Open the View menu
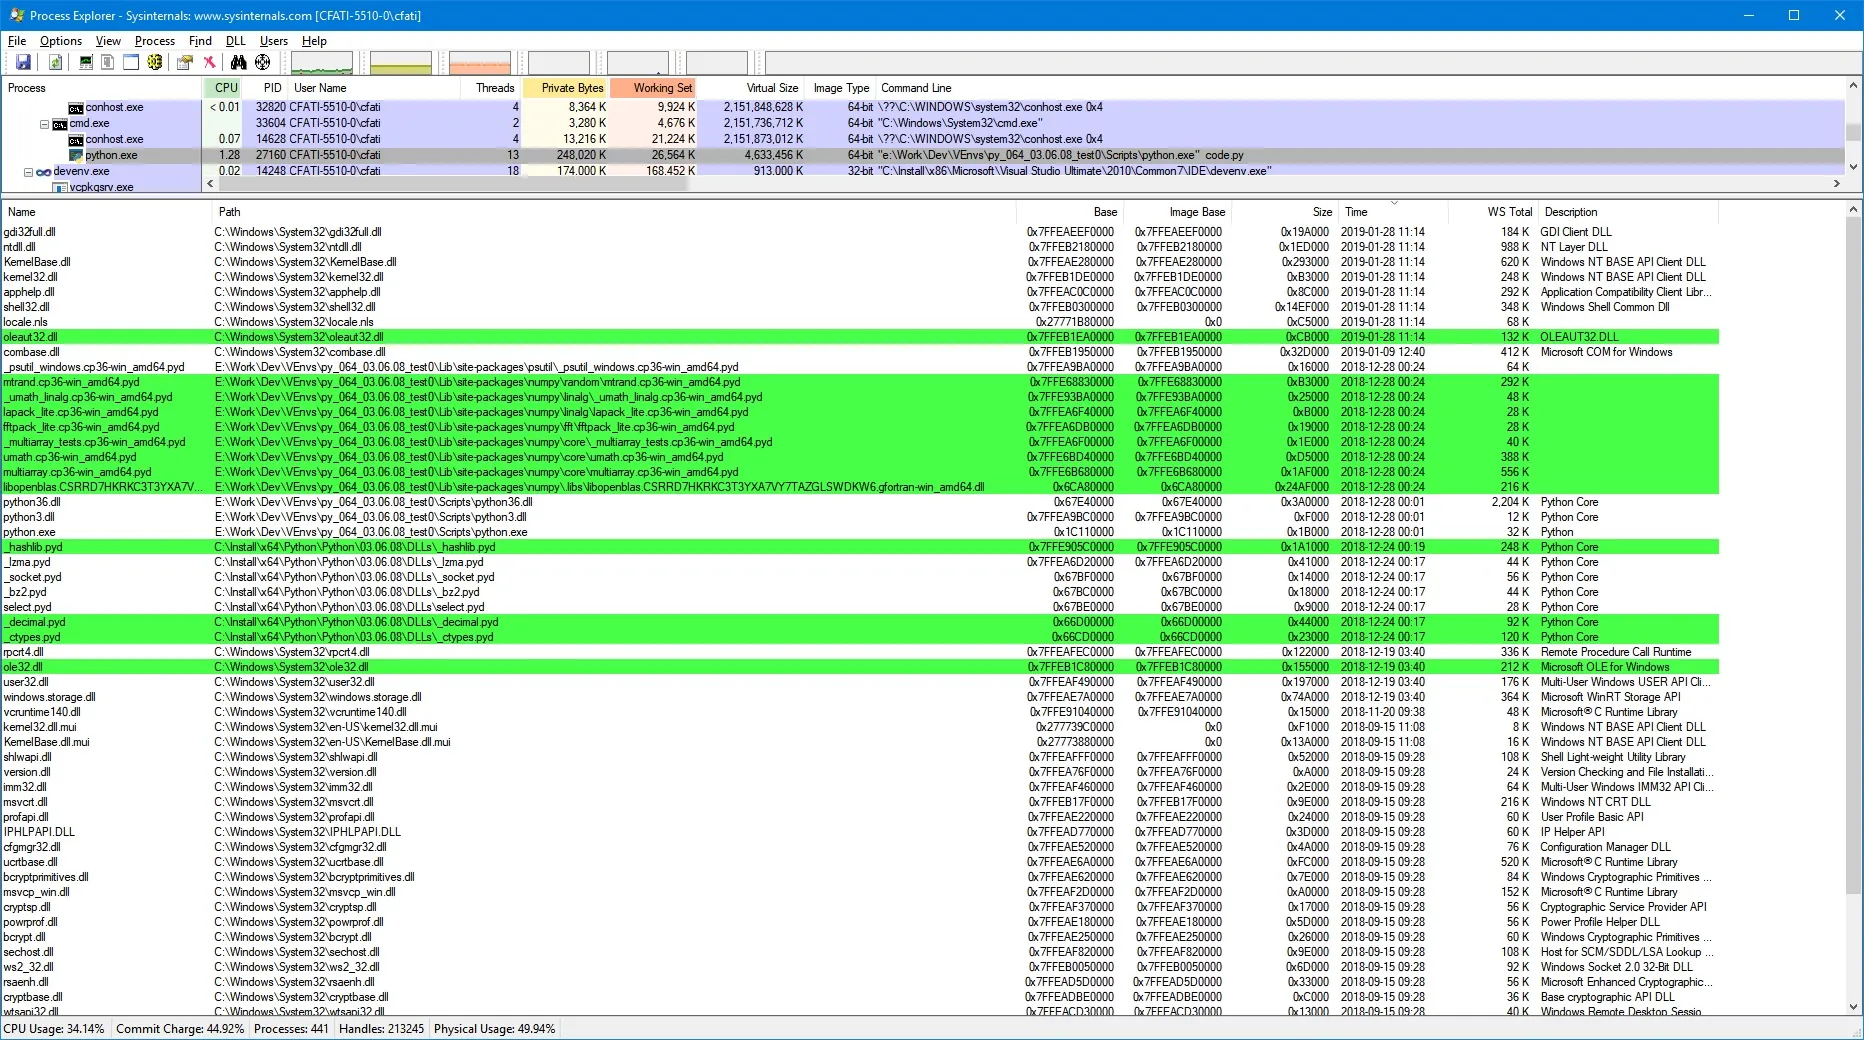 pos(108,41)
